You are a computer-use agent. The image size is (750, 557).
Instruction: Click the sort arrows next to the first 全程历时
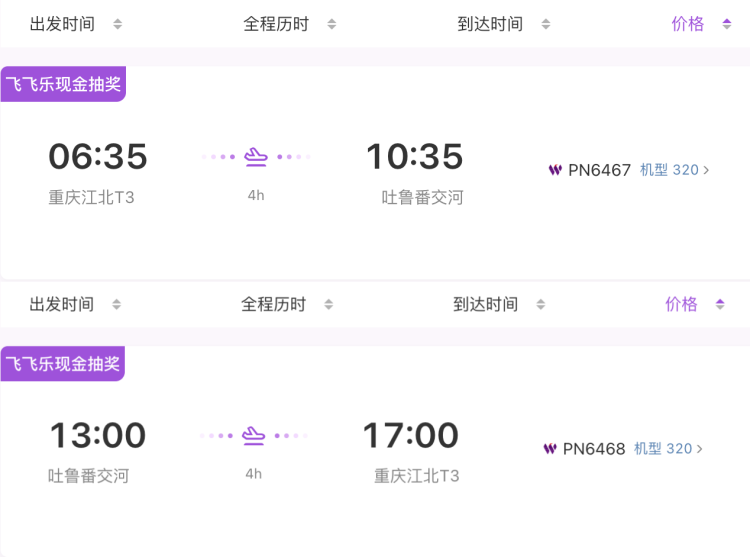pos(332,24)
